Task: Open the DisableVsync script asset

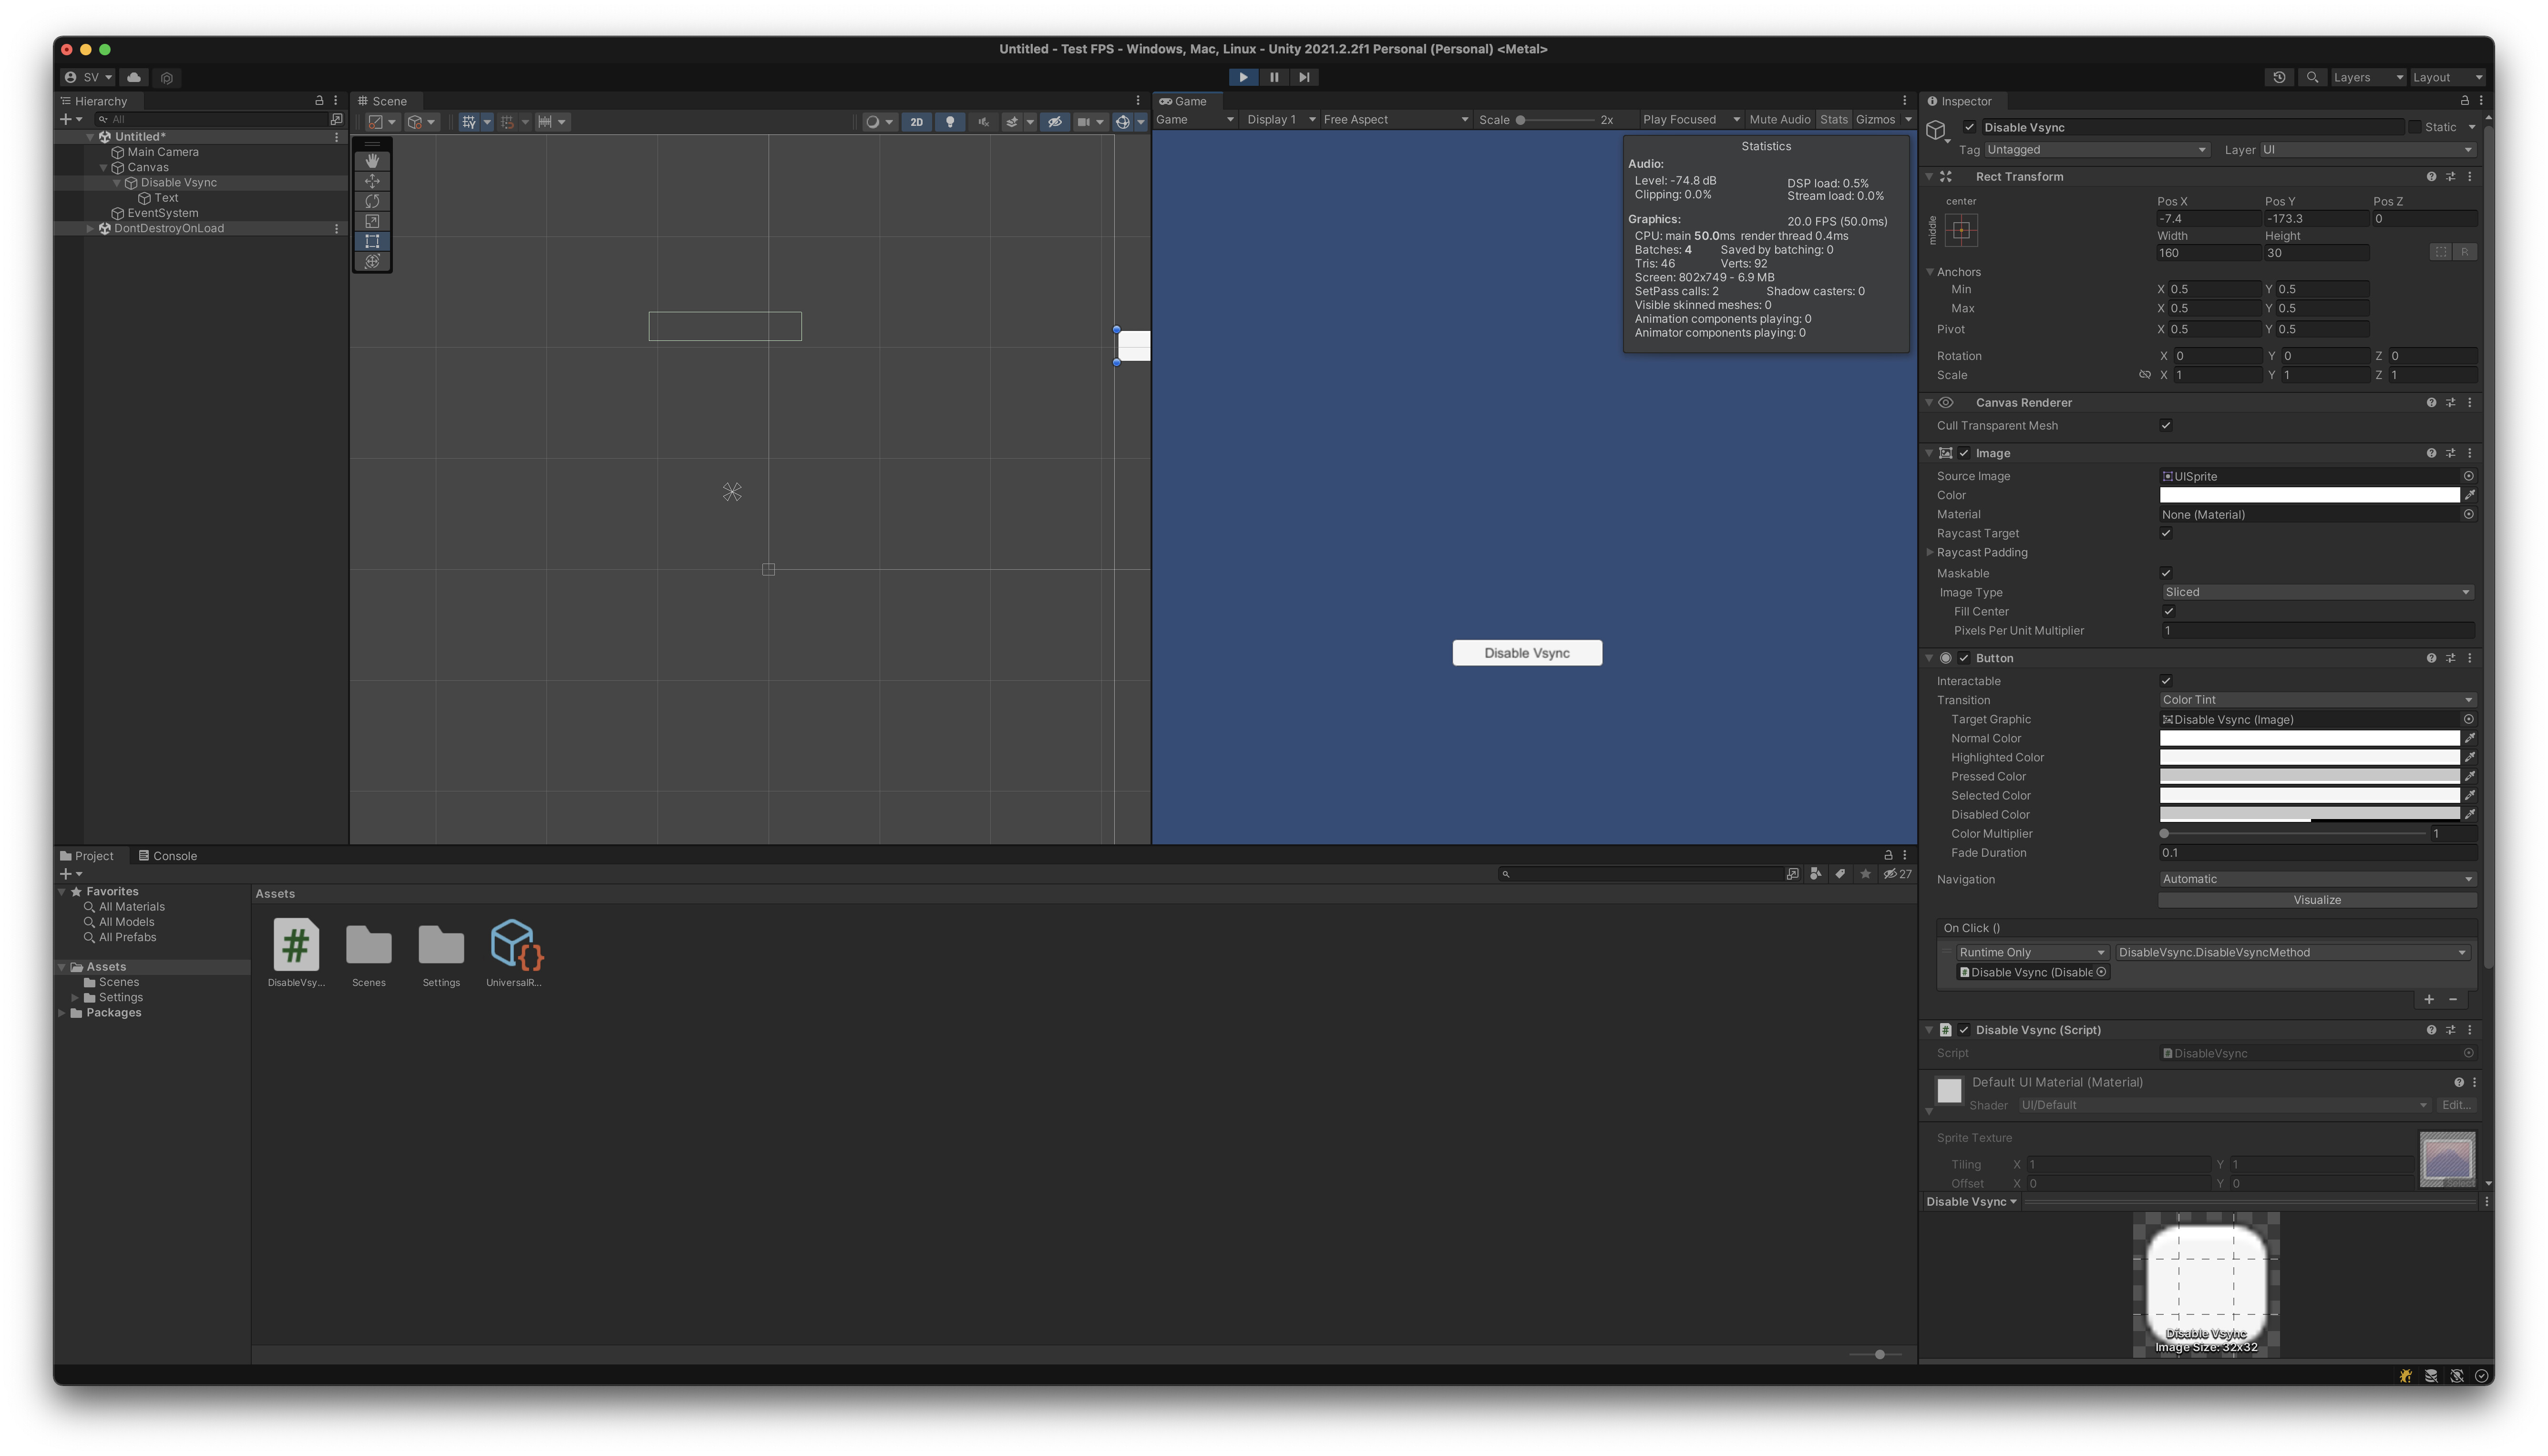Action: click(x=296, y=946)
